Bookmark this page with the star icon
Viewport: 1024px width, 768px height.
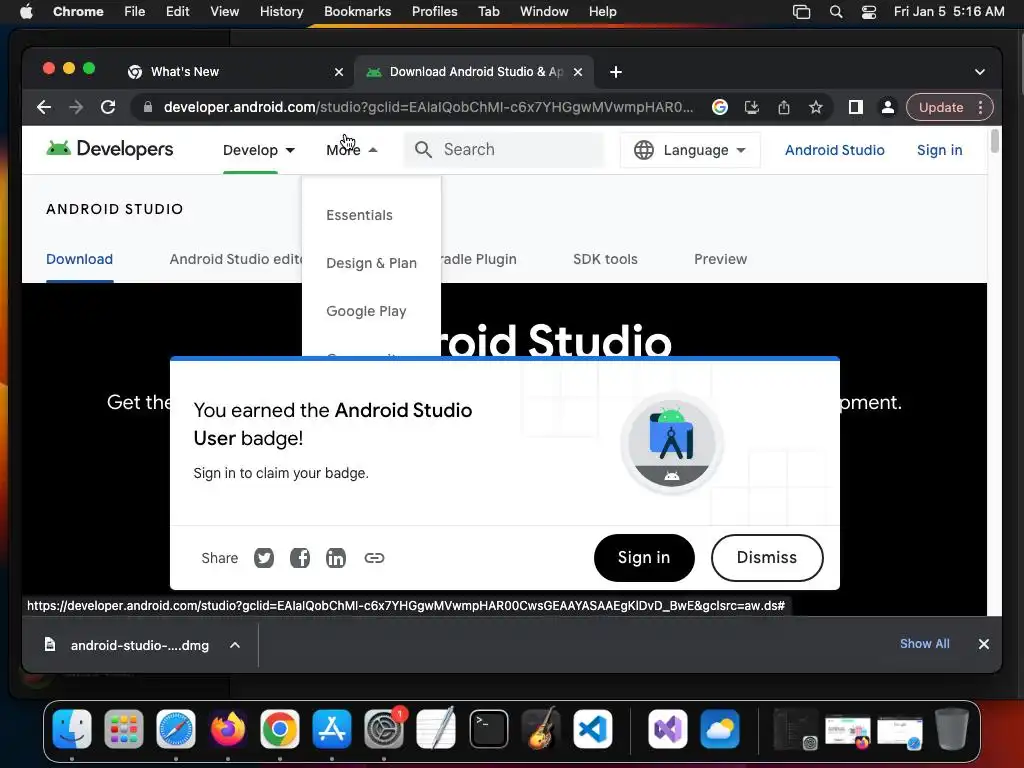coord(816,107)
